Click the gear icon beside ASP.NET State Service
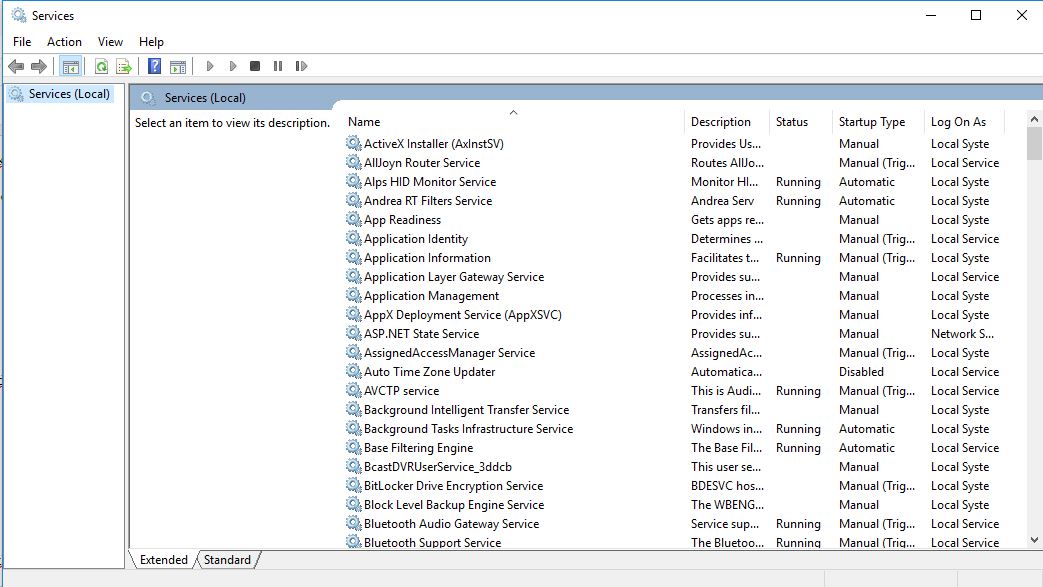The width and height of the screenshot is (1043, 587). 353,333
